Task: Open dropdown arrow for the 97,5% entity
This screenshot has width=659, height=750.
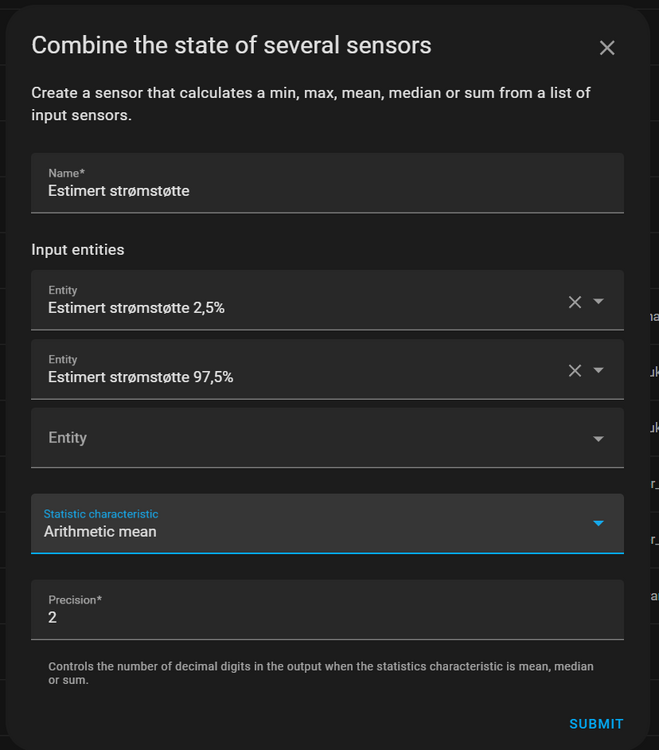Action: coord(599,370)
